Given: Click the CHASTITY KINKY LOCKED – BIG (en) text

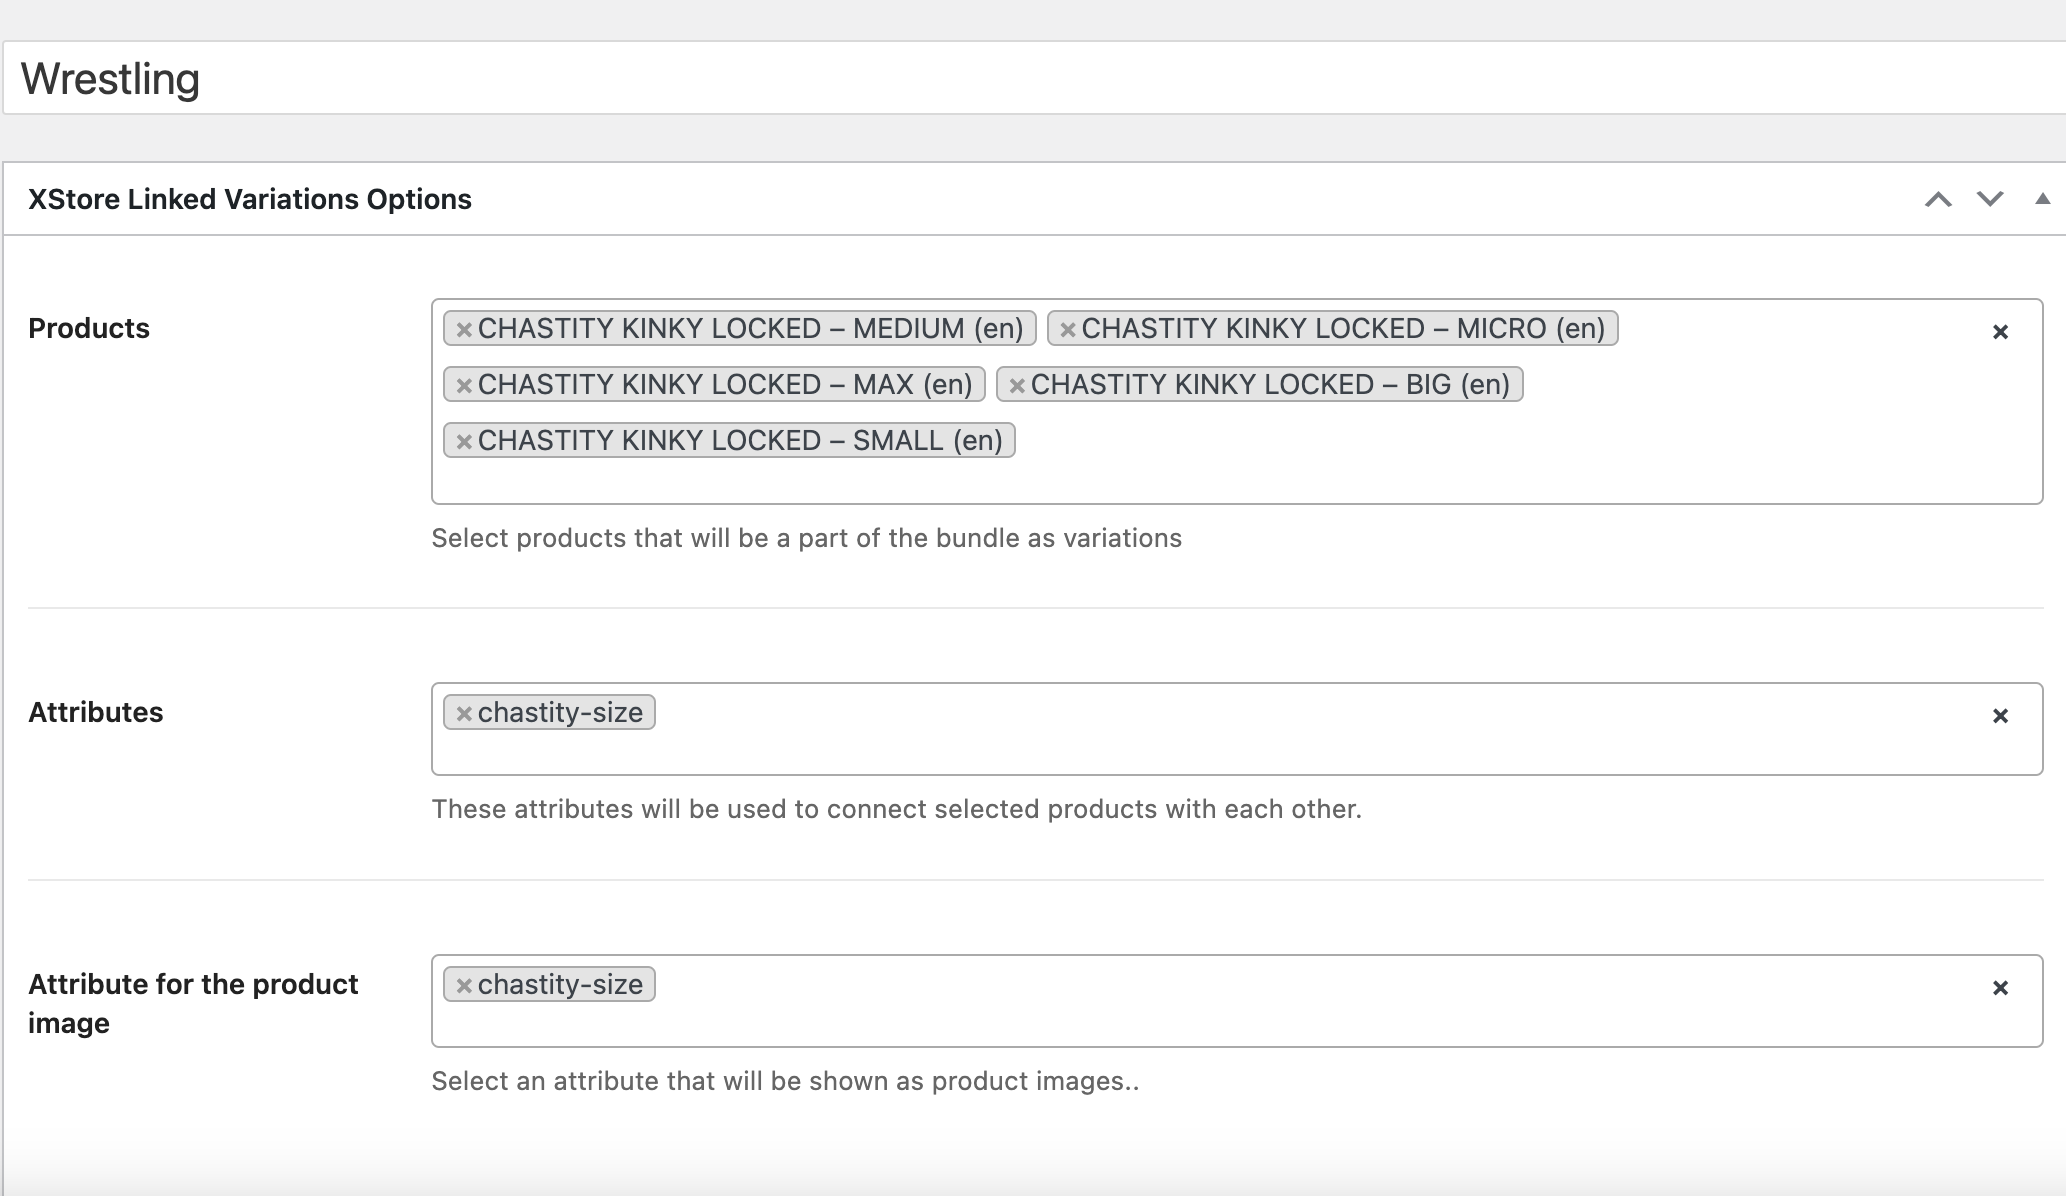Looking at the screenshot, I should pos(1270,384).
